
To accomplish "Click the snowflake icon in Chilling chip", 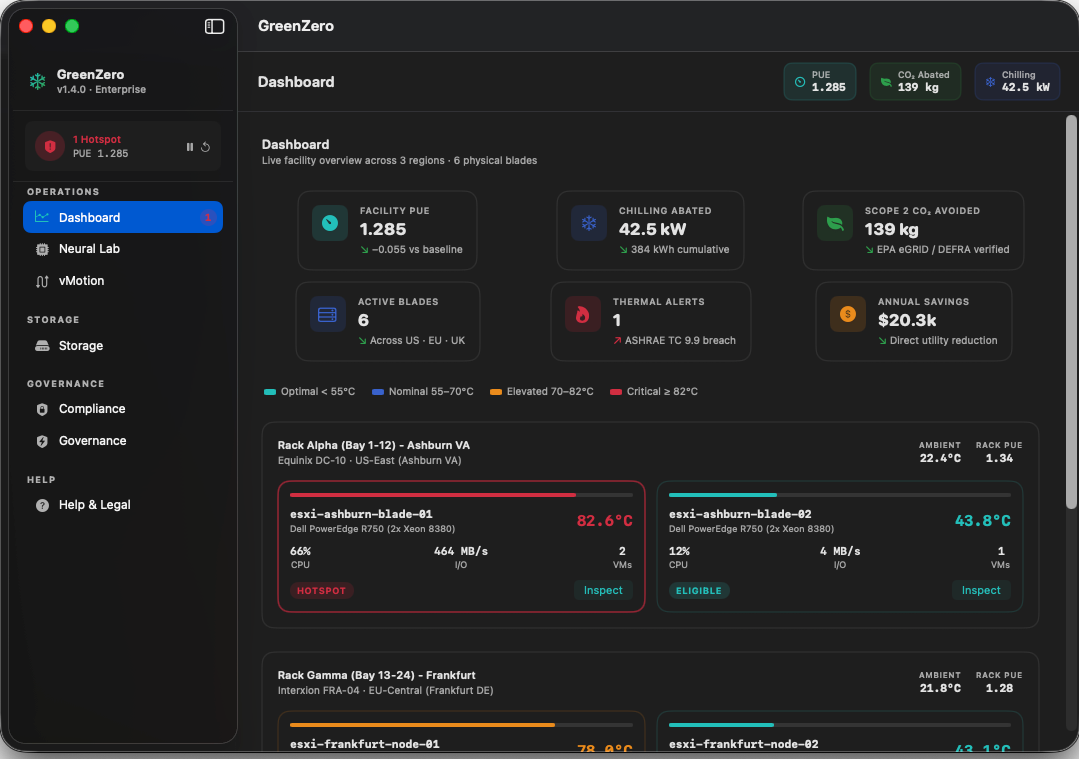I will pyautogui.click(x=990, y=82).
